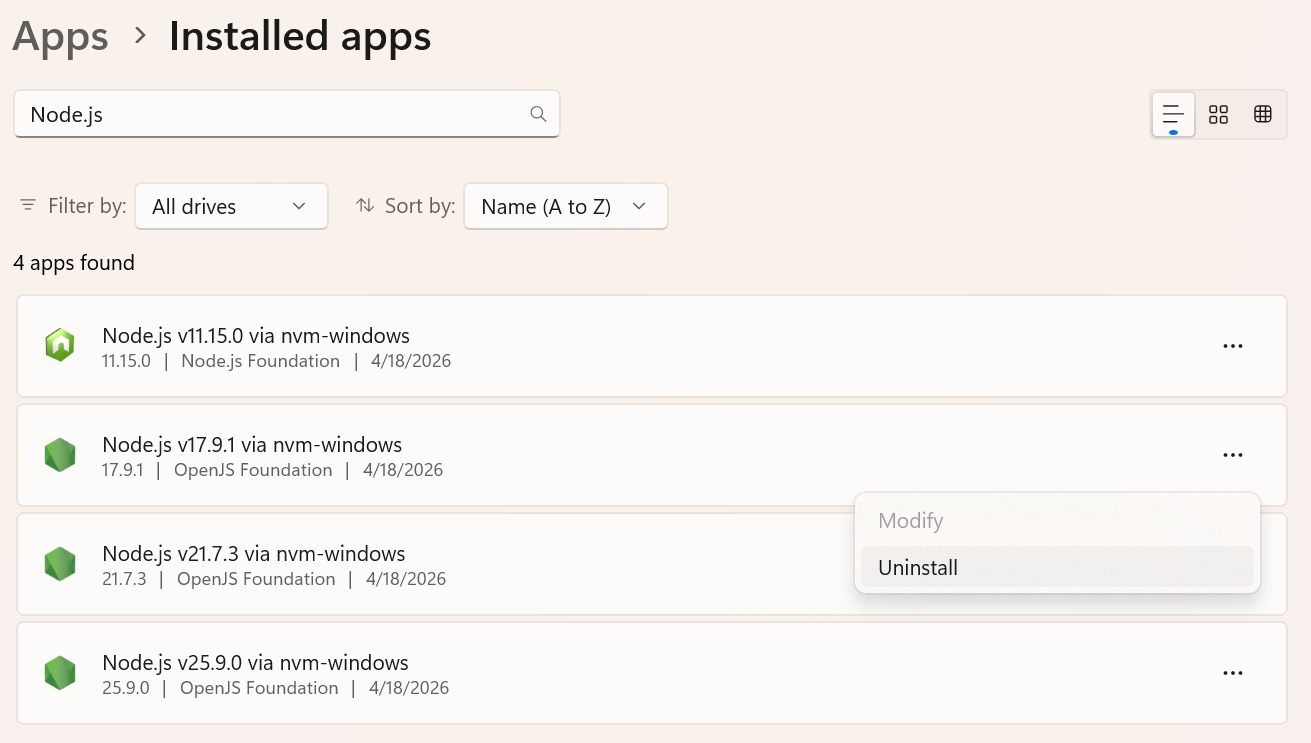Click "OpenJS Foundation" in the v25.9.0 row

[259, 688]
